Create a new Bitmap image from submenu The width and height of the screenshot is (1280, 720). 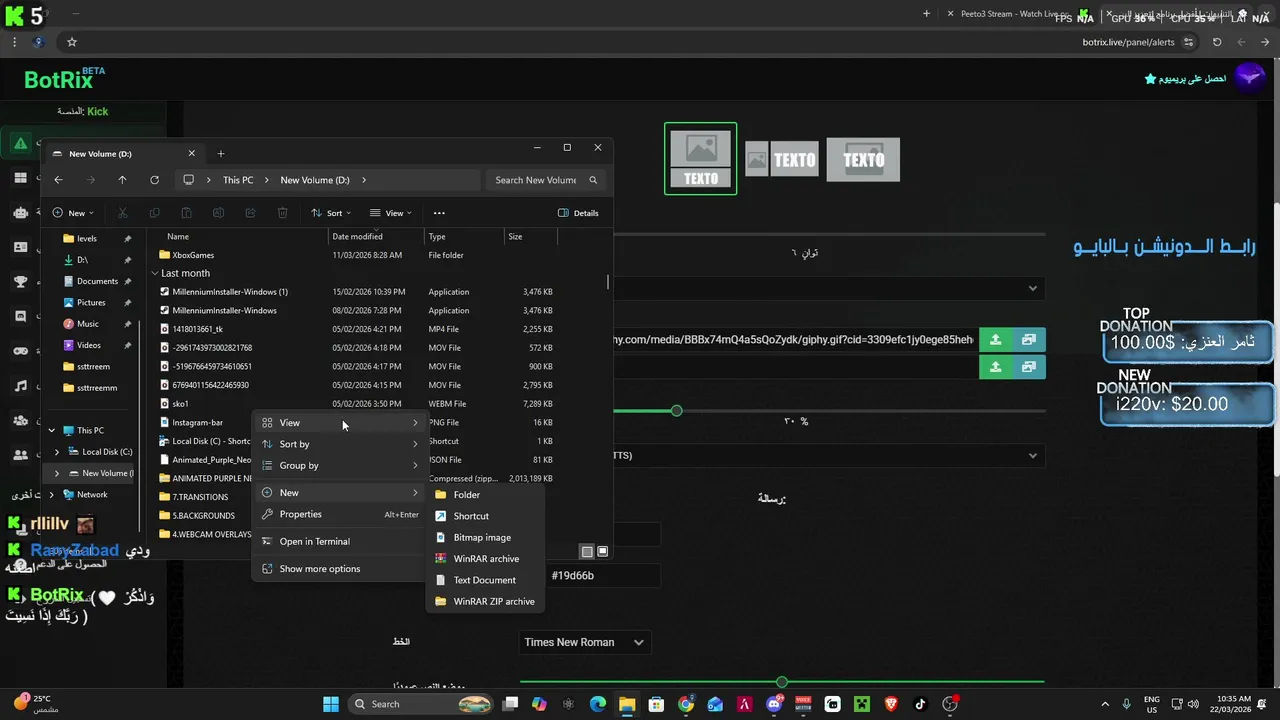click(486, 537)
